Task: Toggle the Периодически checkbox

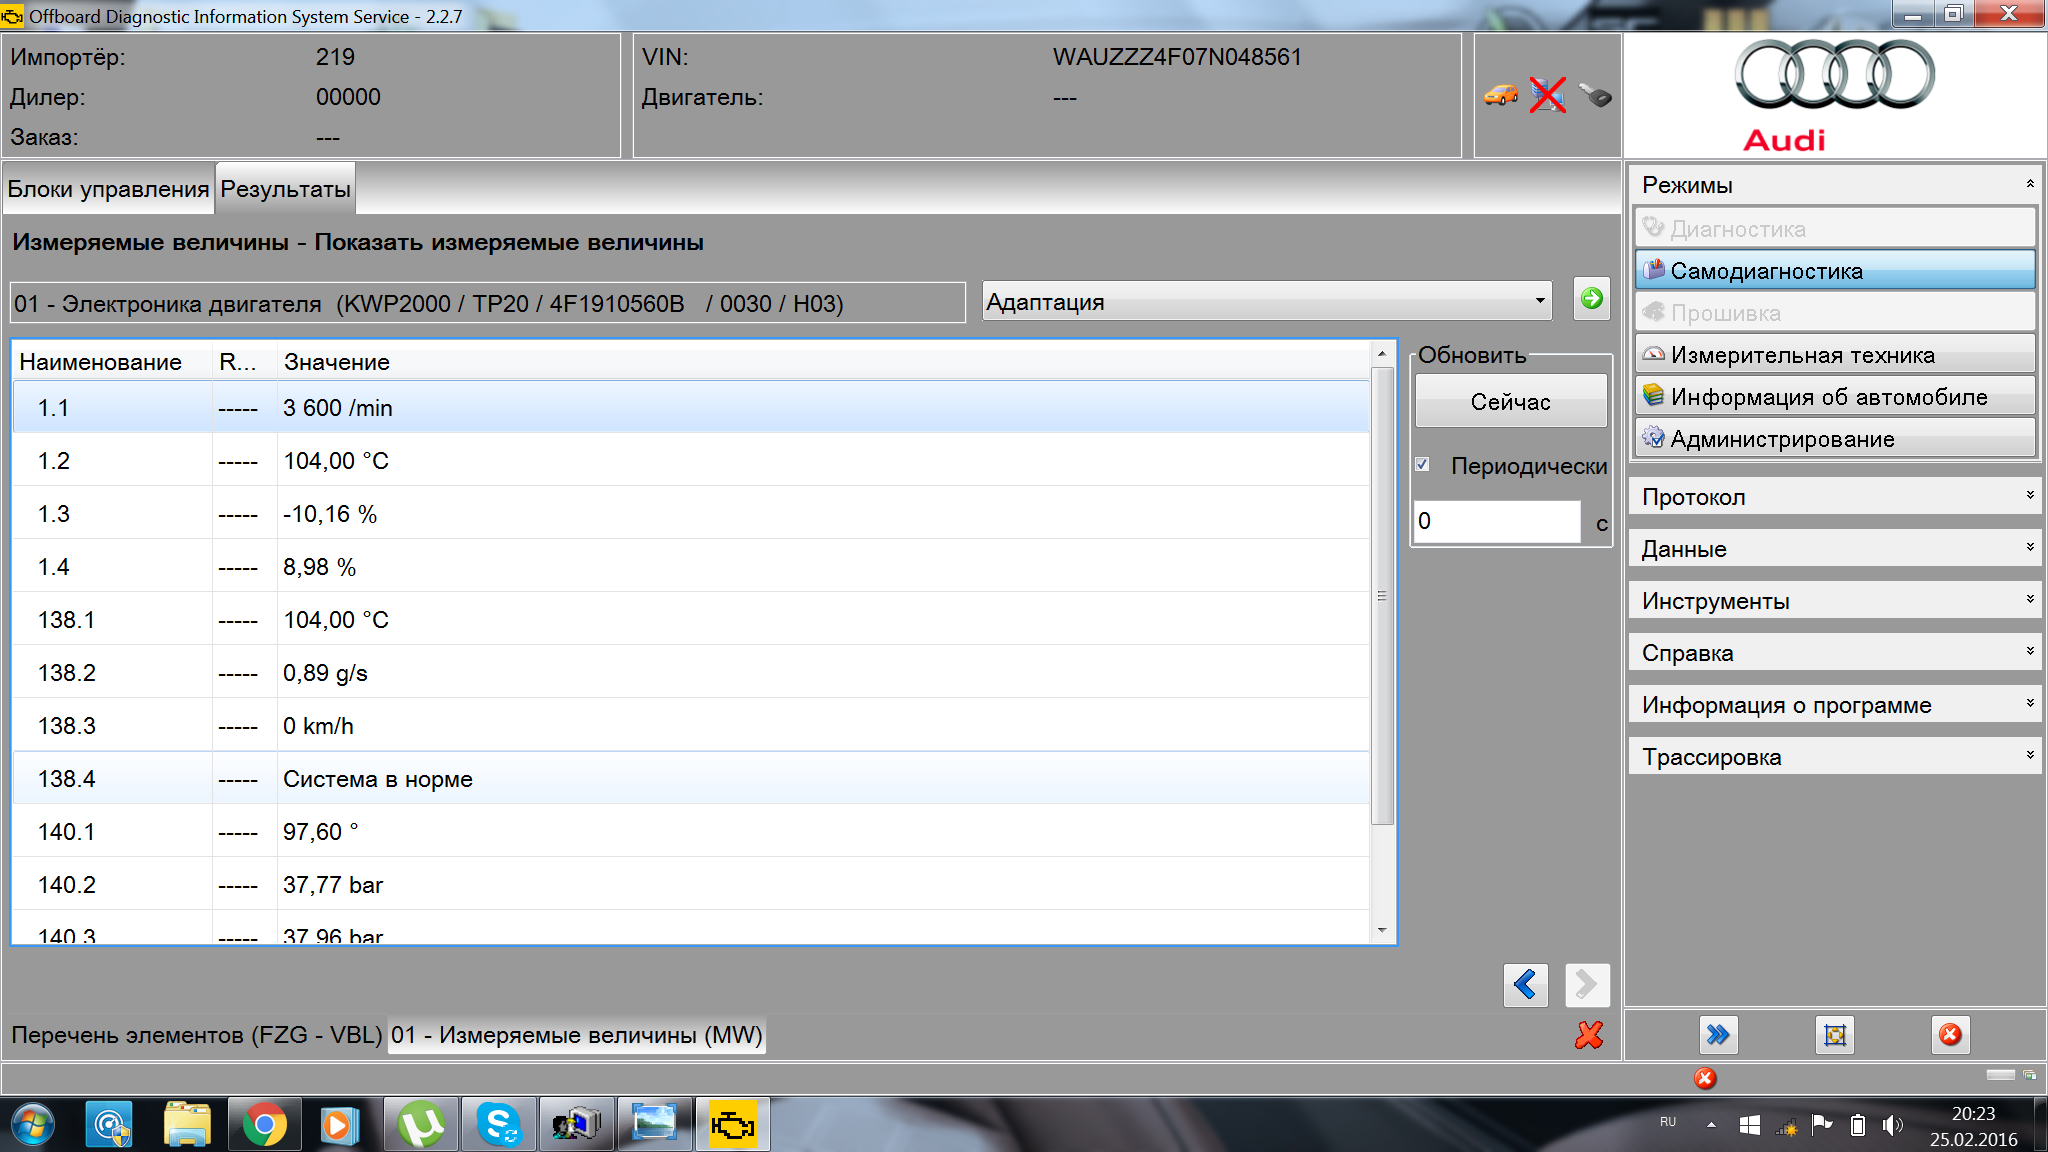Action: point(1423,465)
